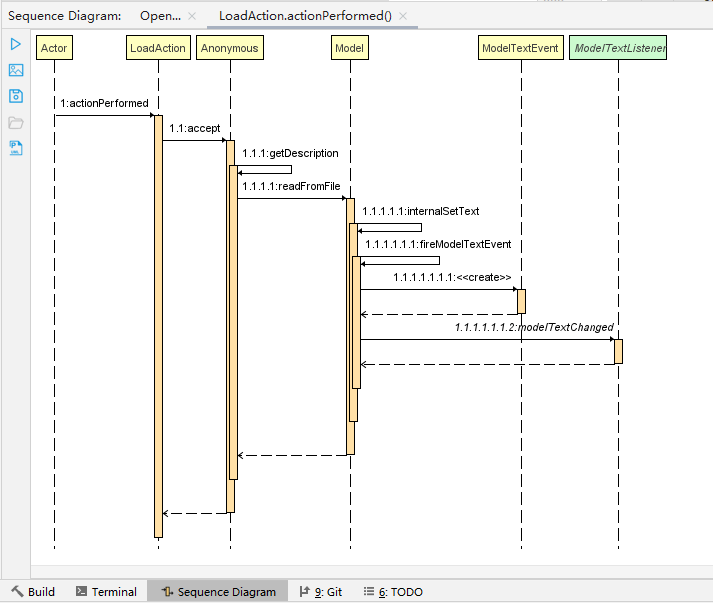Click the 1.1.1.1:readFromFile message label
Viewport: 713px width, 603px height.
pyautogui.click(x=291, y=186)
